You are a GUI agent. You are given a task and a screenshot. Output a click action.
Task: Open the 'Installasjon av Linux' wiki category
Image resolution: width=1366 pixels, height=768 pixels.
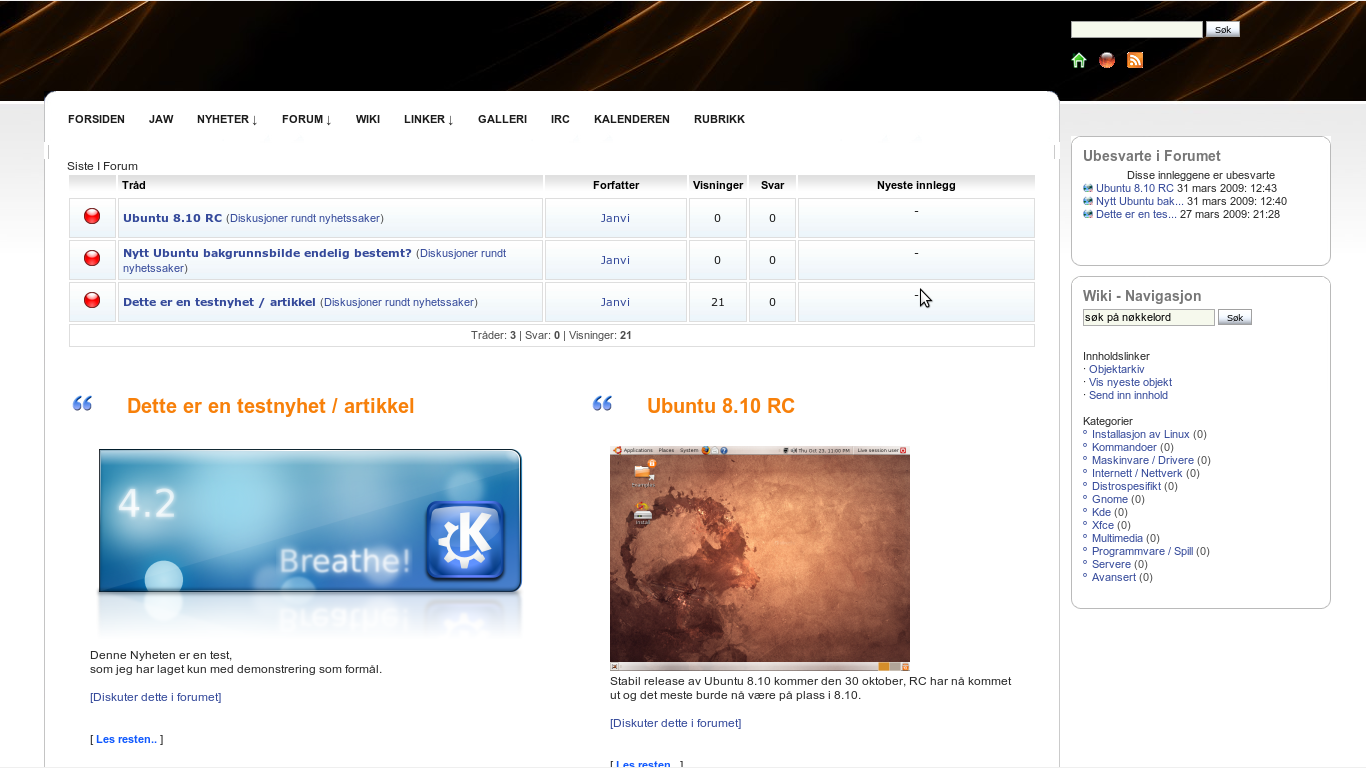tap(1141, 434)
